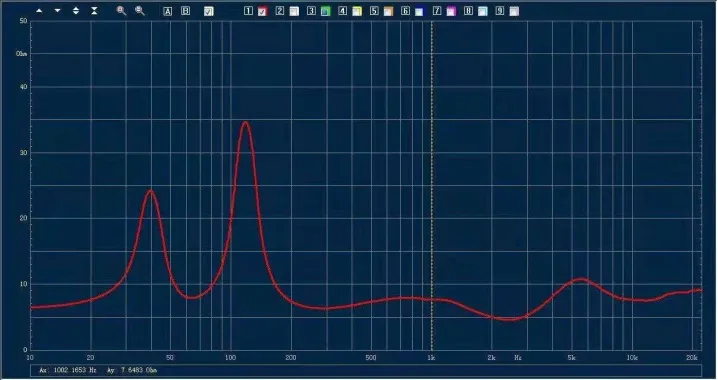Select curve slot 7

(437, 11)
